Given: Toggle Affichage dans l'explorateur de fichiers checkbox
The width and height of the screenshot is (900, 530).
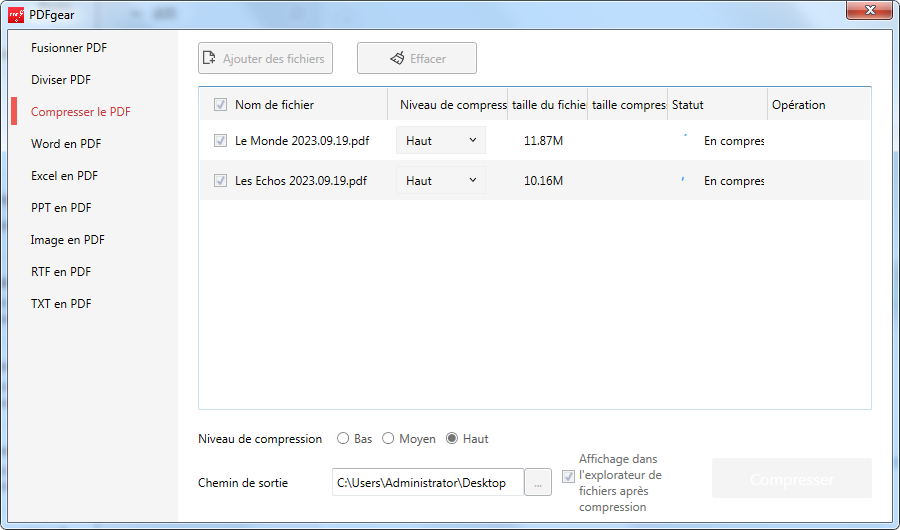Looking at the screenshot, I should click(x=568, y=477).
